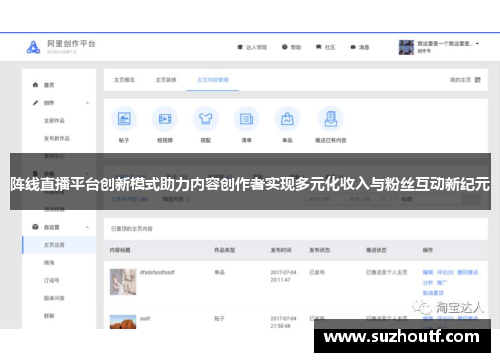This screenshot has width=500, height=362.
Task: Click the 作品类型 column header
Action: click(x=225, y=250)
